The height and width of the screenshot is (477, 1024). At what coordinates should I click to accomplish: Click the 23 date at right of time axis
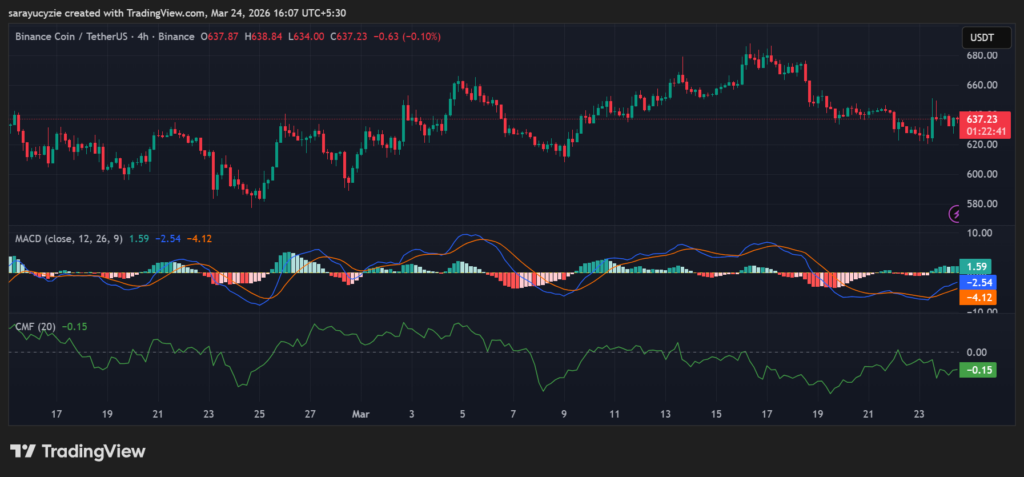919,413
